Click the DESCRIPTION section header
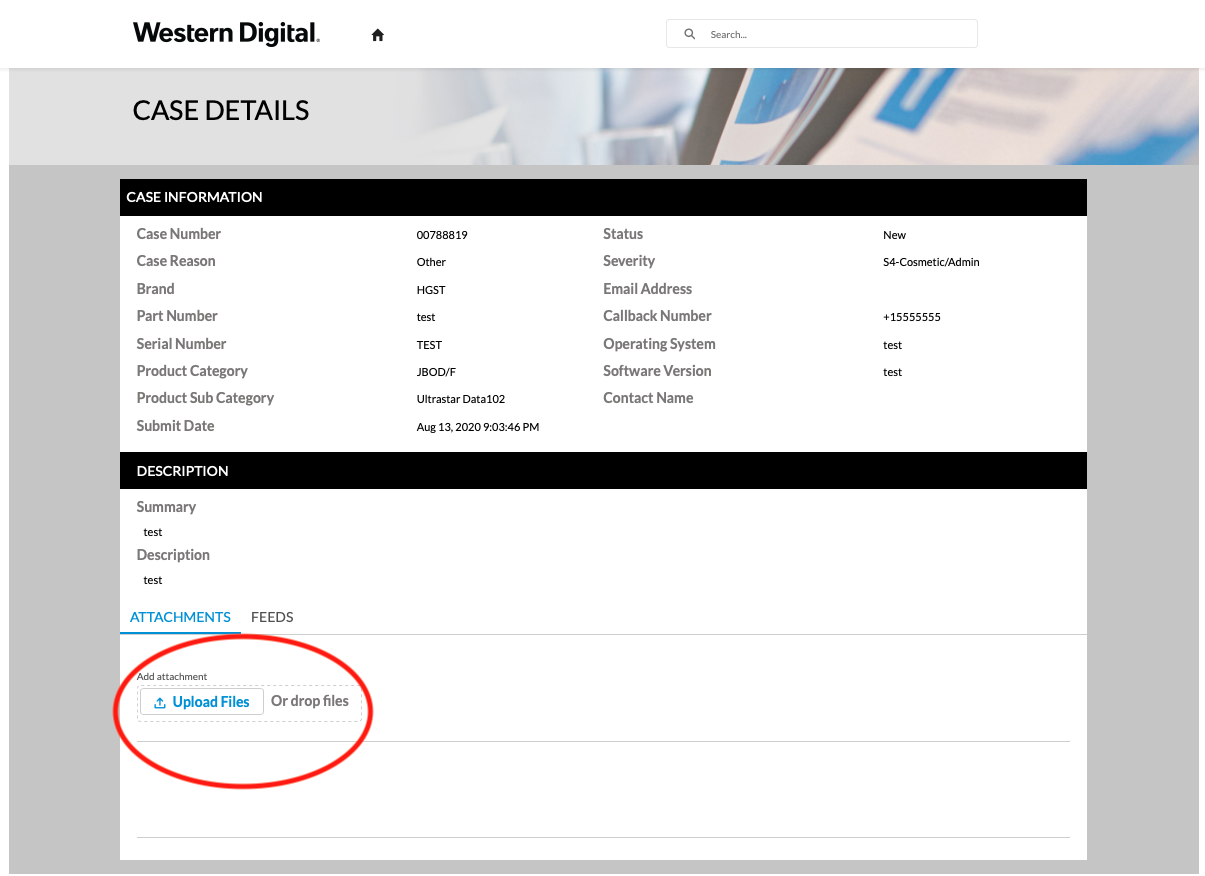Screen dimensions: 1205x876 tap(182, 470)
